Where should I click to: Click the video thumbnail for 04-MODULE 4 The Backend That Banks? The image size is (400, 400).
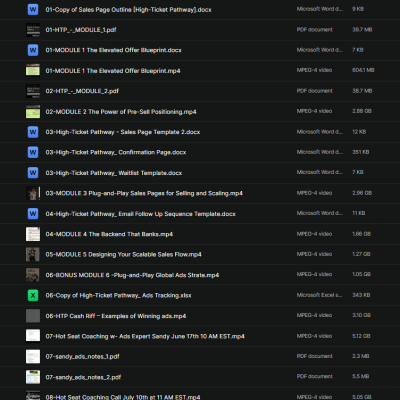pyautogui.click(x=33, y=234)
